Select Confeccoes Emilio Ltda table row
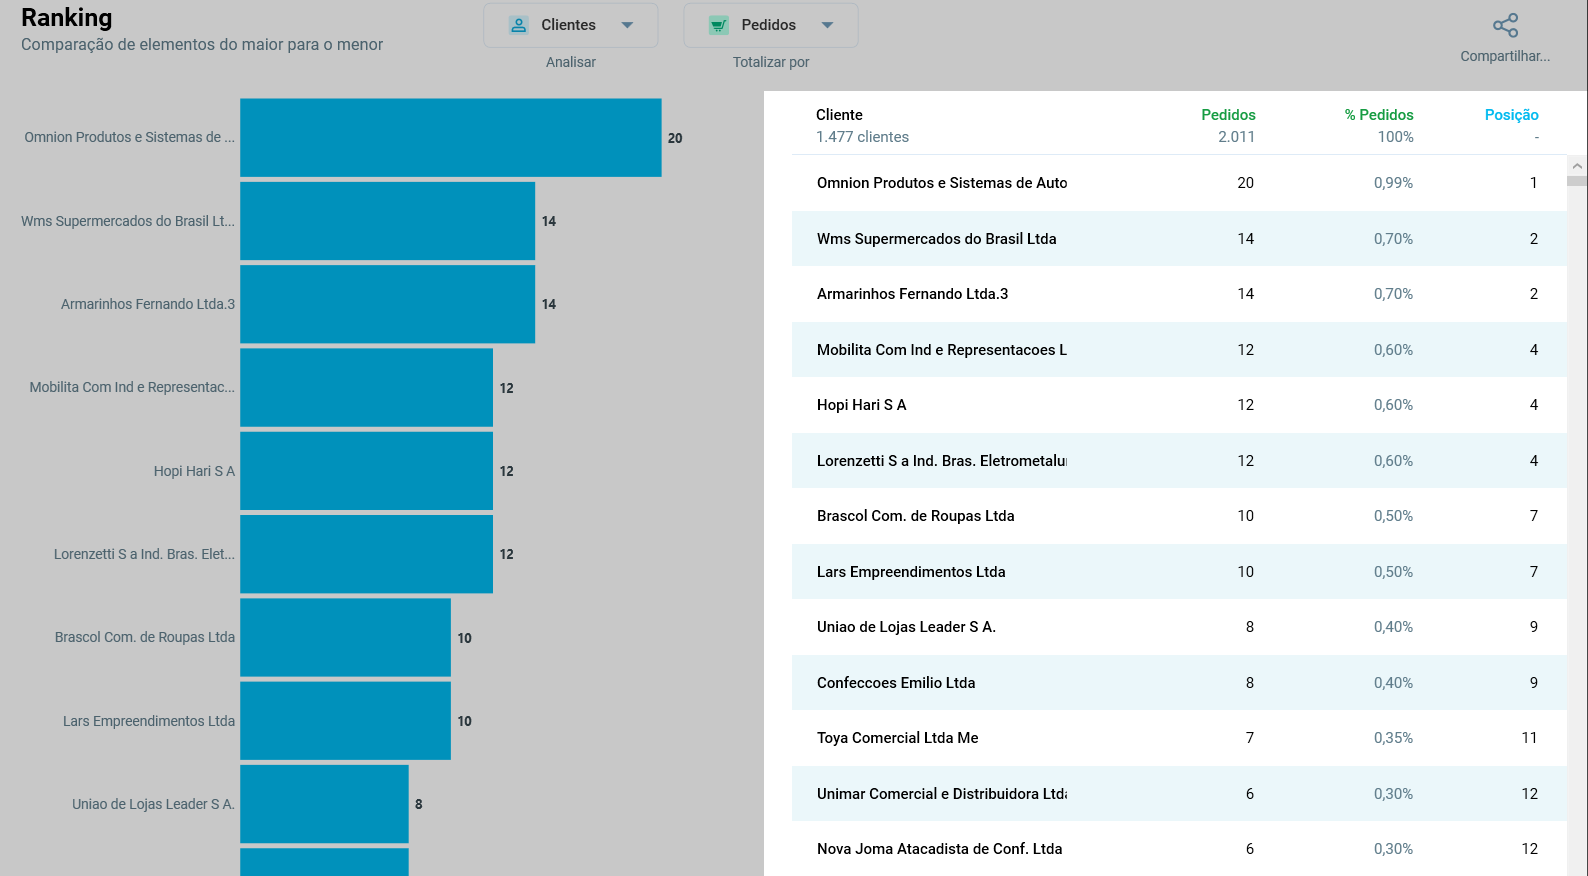 [x=1179, y=683]
